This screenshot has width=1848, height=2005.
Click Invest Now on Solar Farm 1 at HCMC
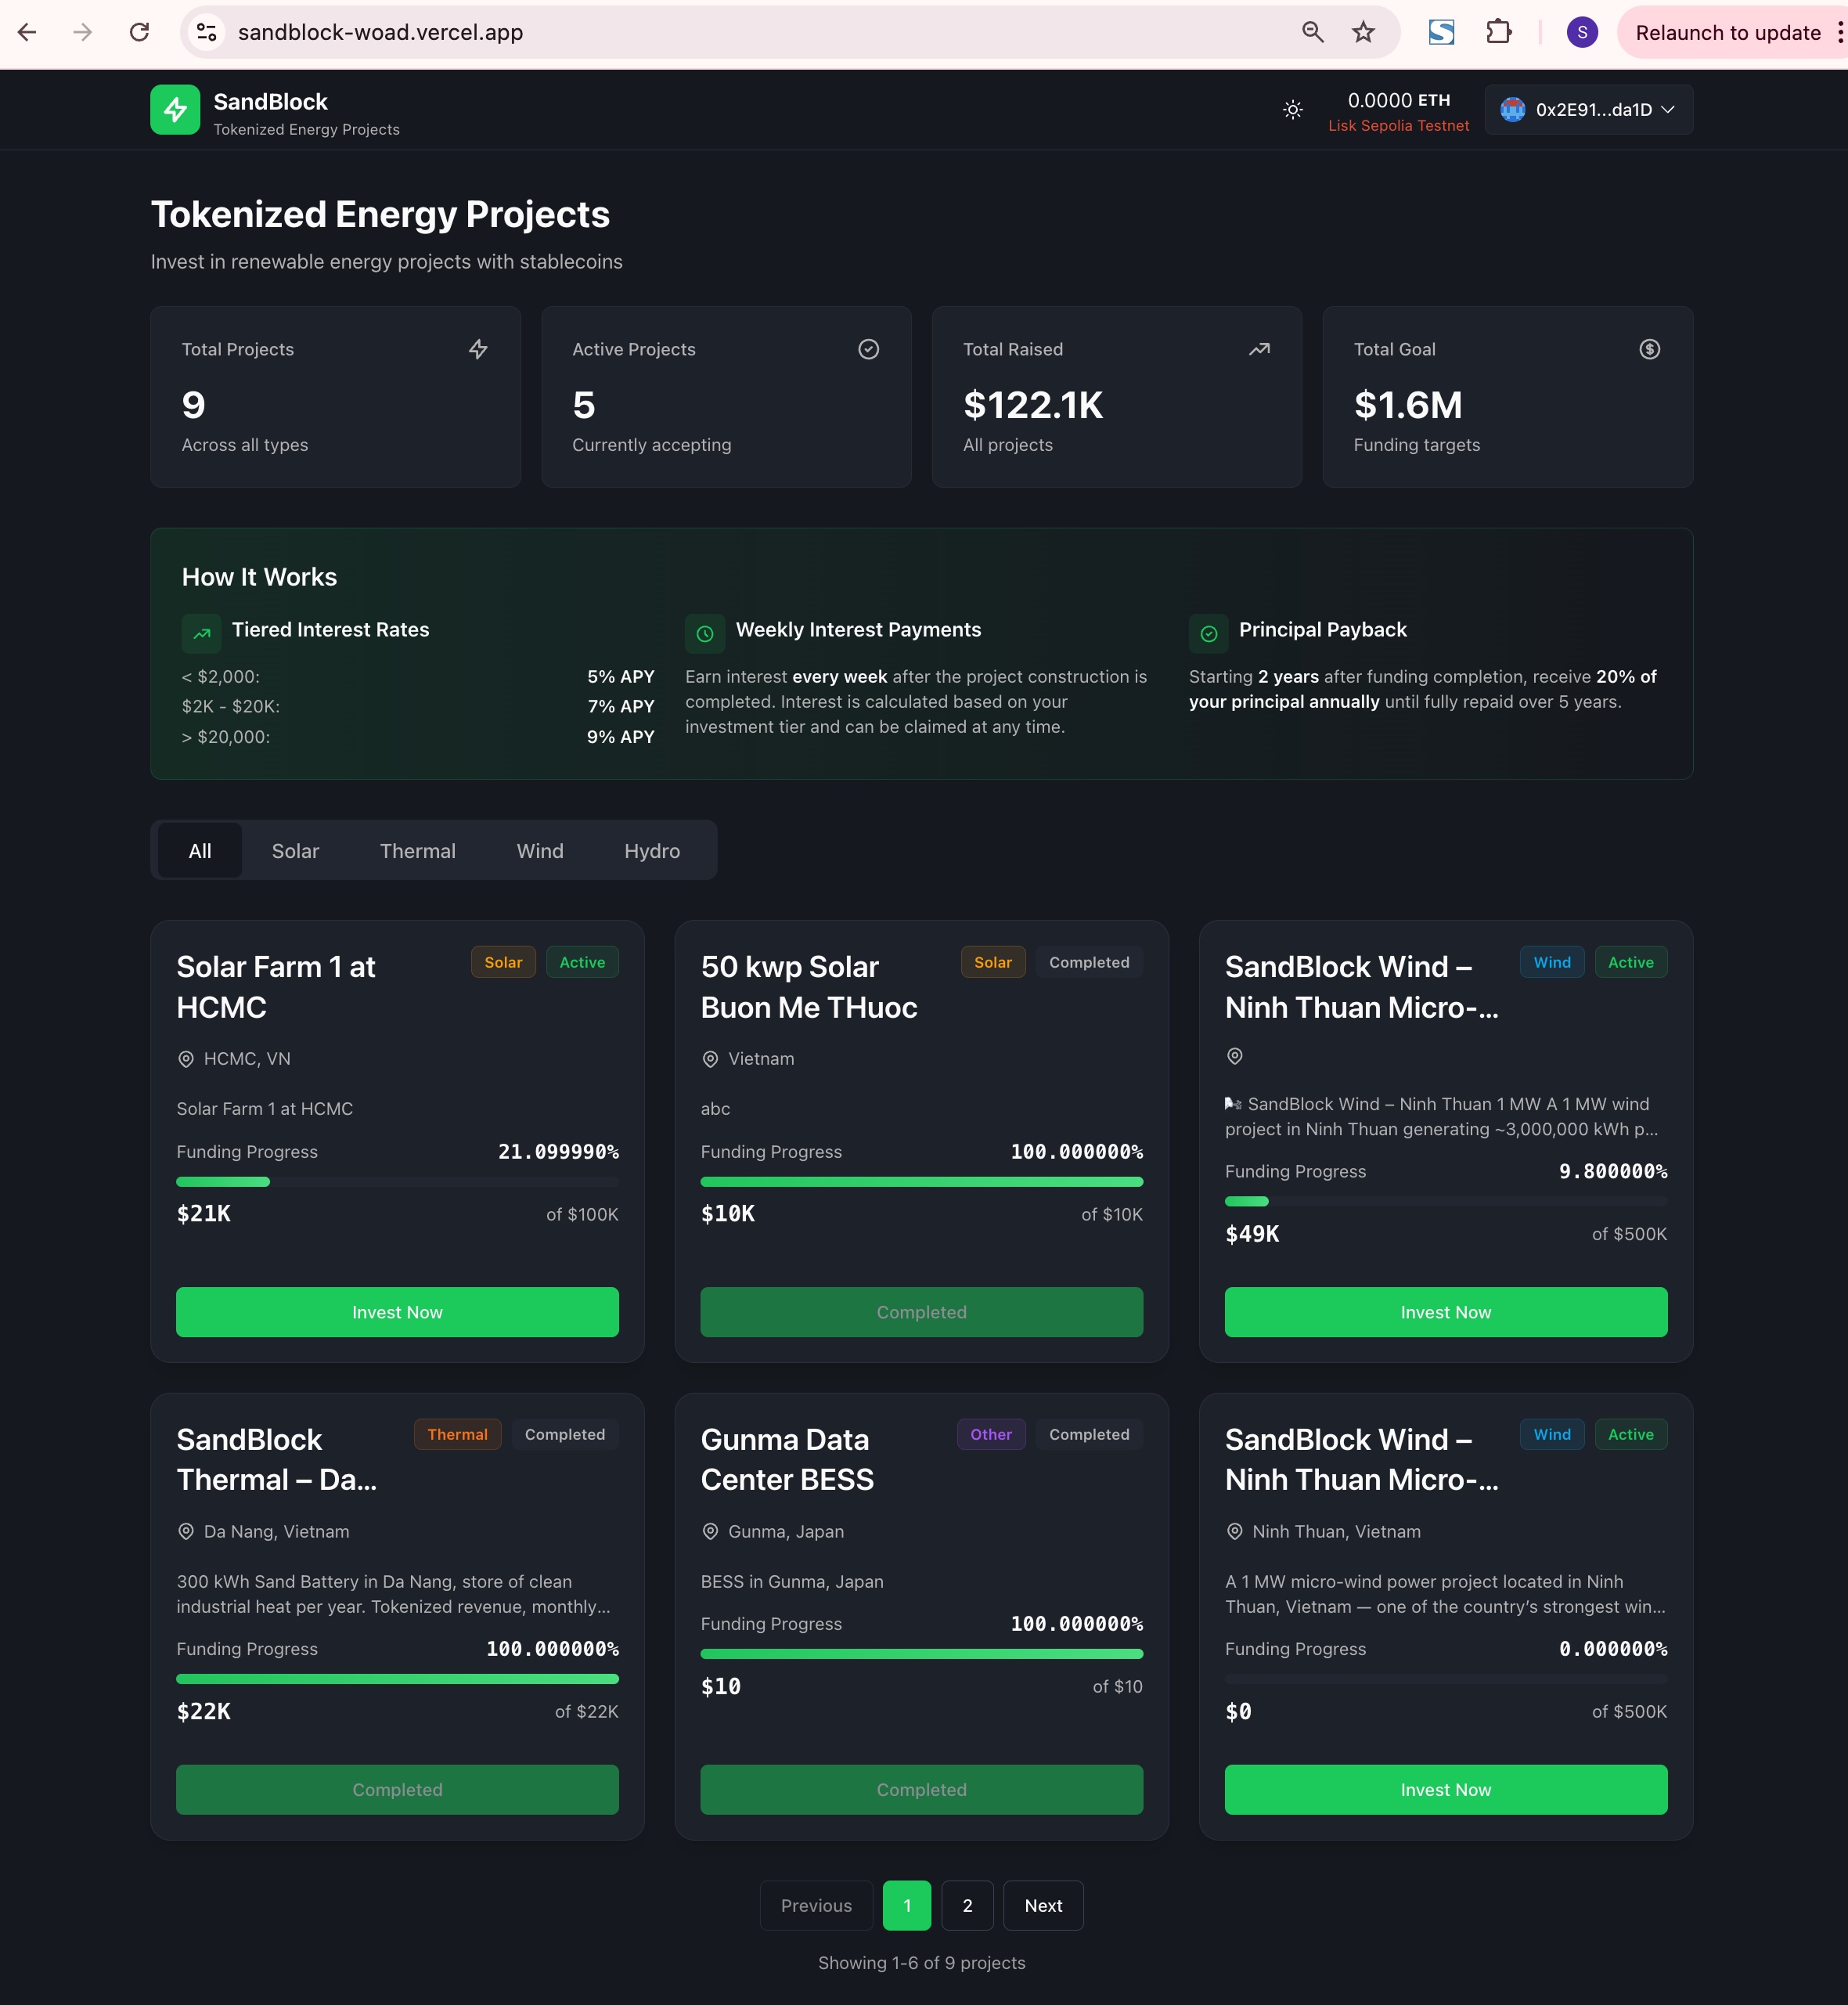coord(397,1312)
